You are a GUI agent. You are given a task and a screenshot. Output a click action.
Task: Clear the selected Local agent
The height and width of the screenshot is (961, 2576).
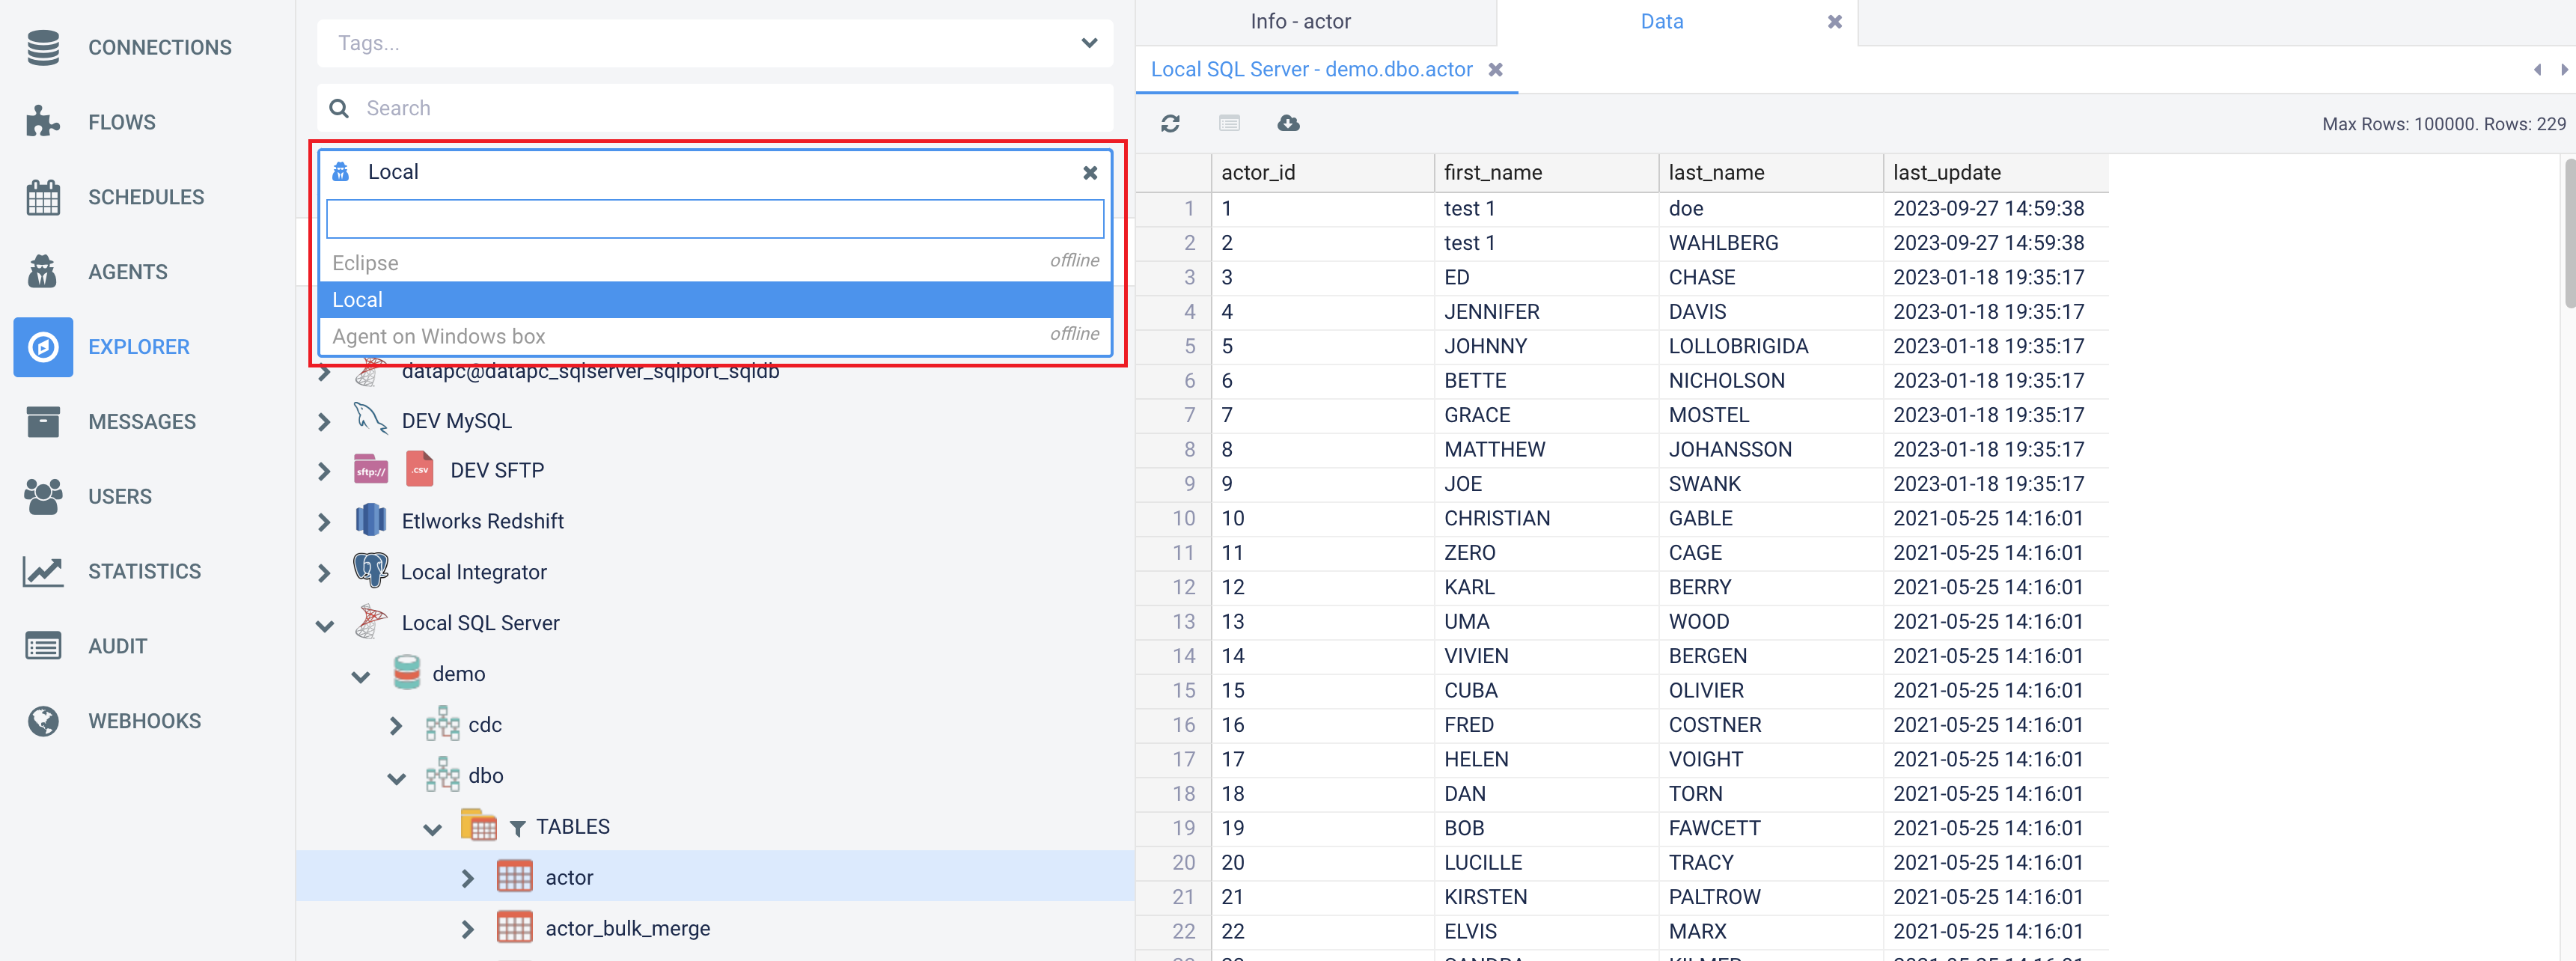pyautogui.click(x=1090, y=173)
